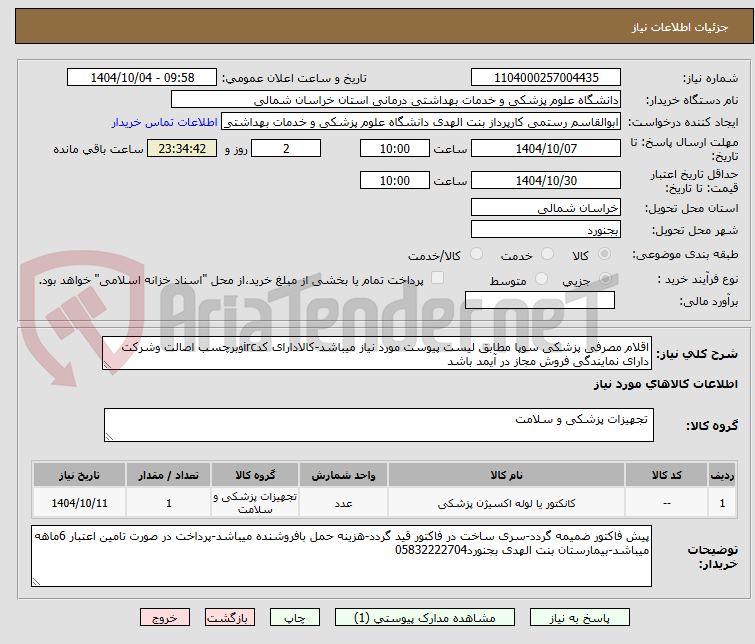Click the remaining days field showing 2
This screenshot has height=644, width=755.
286,148
